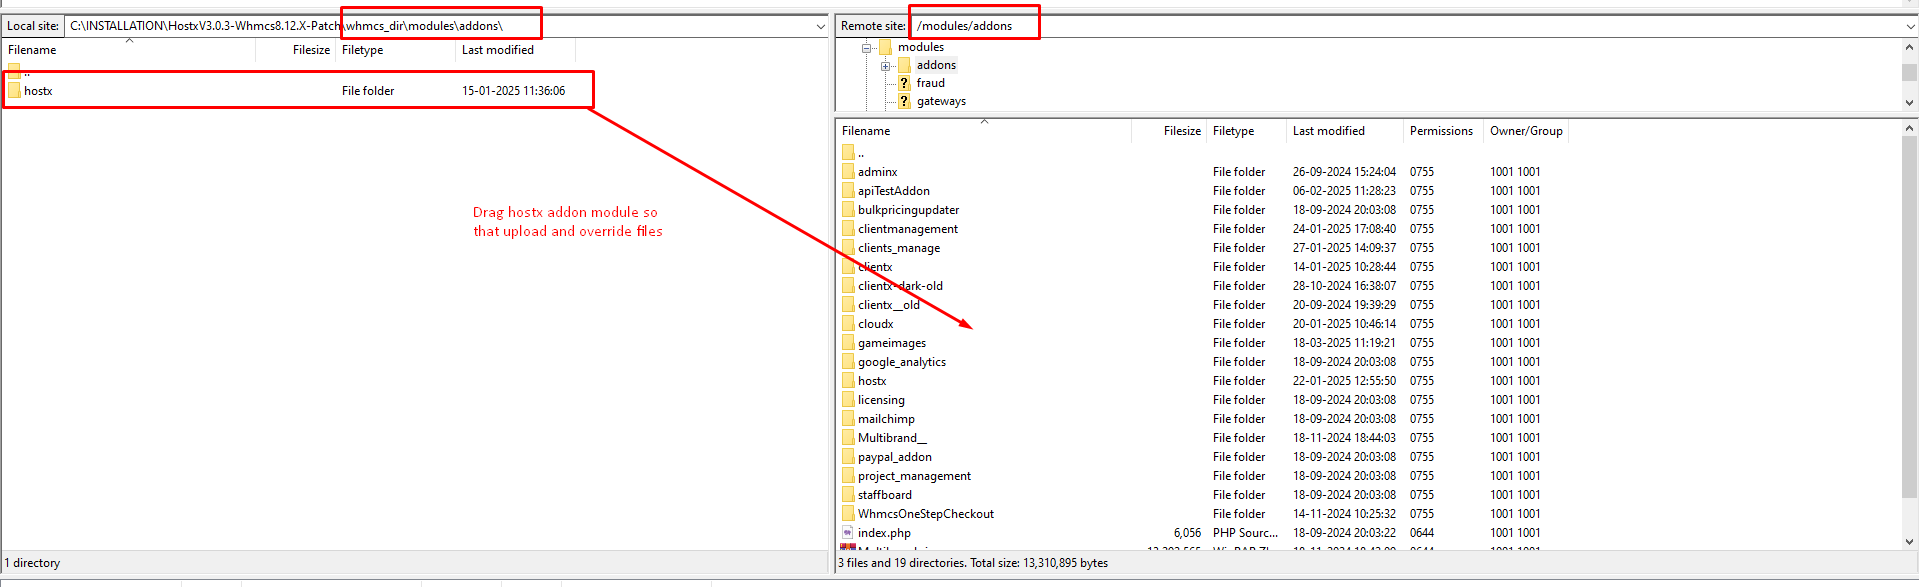Viewport: 1919px width, 587px height.
Task: Select the mailchimp folder in remote list
Action: click(x=886, y=419)
